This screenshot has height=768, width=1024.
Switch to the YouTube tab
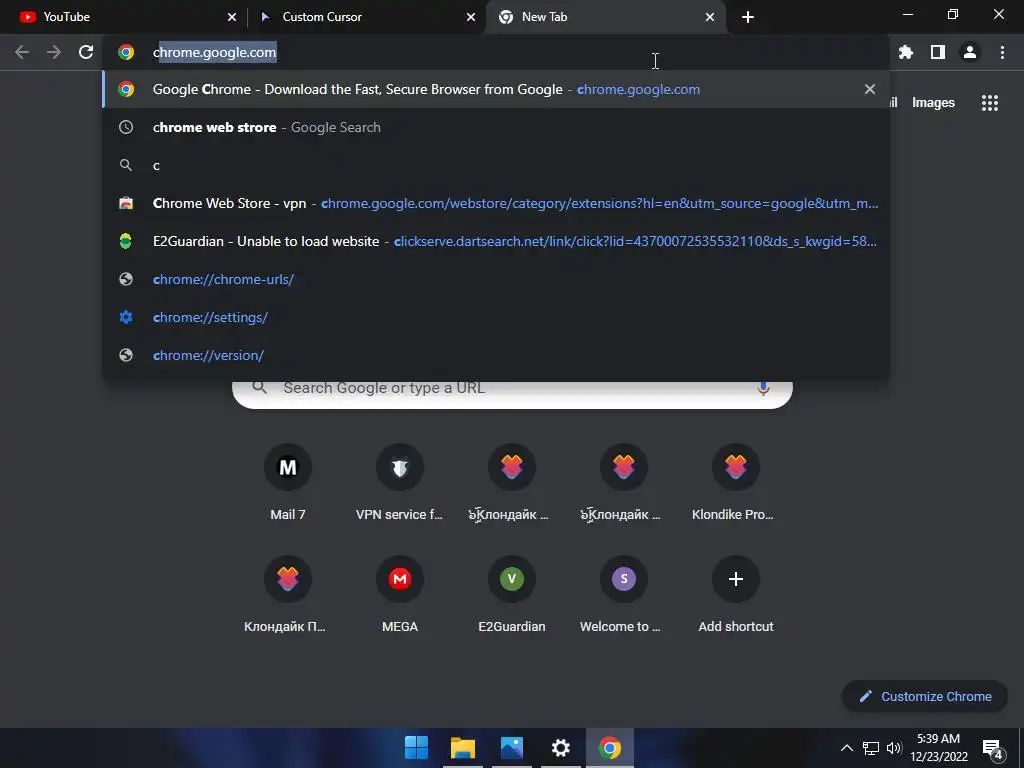124,17
